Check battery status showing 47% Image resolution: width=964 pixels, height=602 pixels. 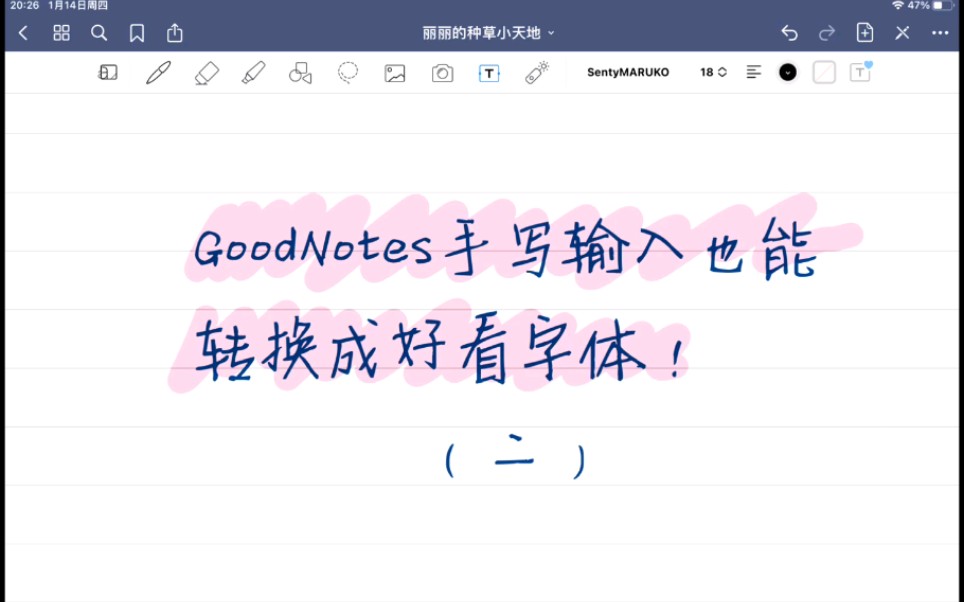pyautogui.click(x=930, y=6)
